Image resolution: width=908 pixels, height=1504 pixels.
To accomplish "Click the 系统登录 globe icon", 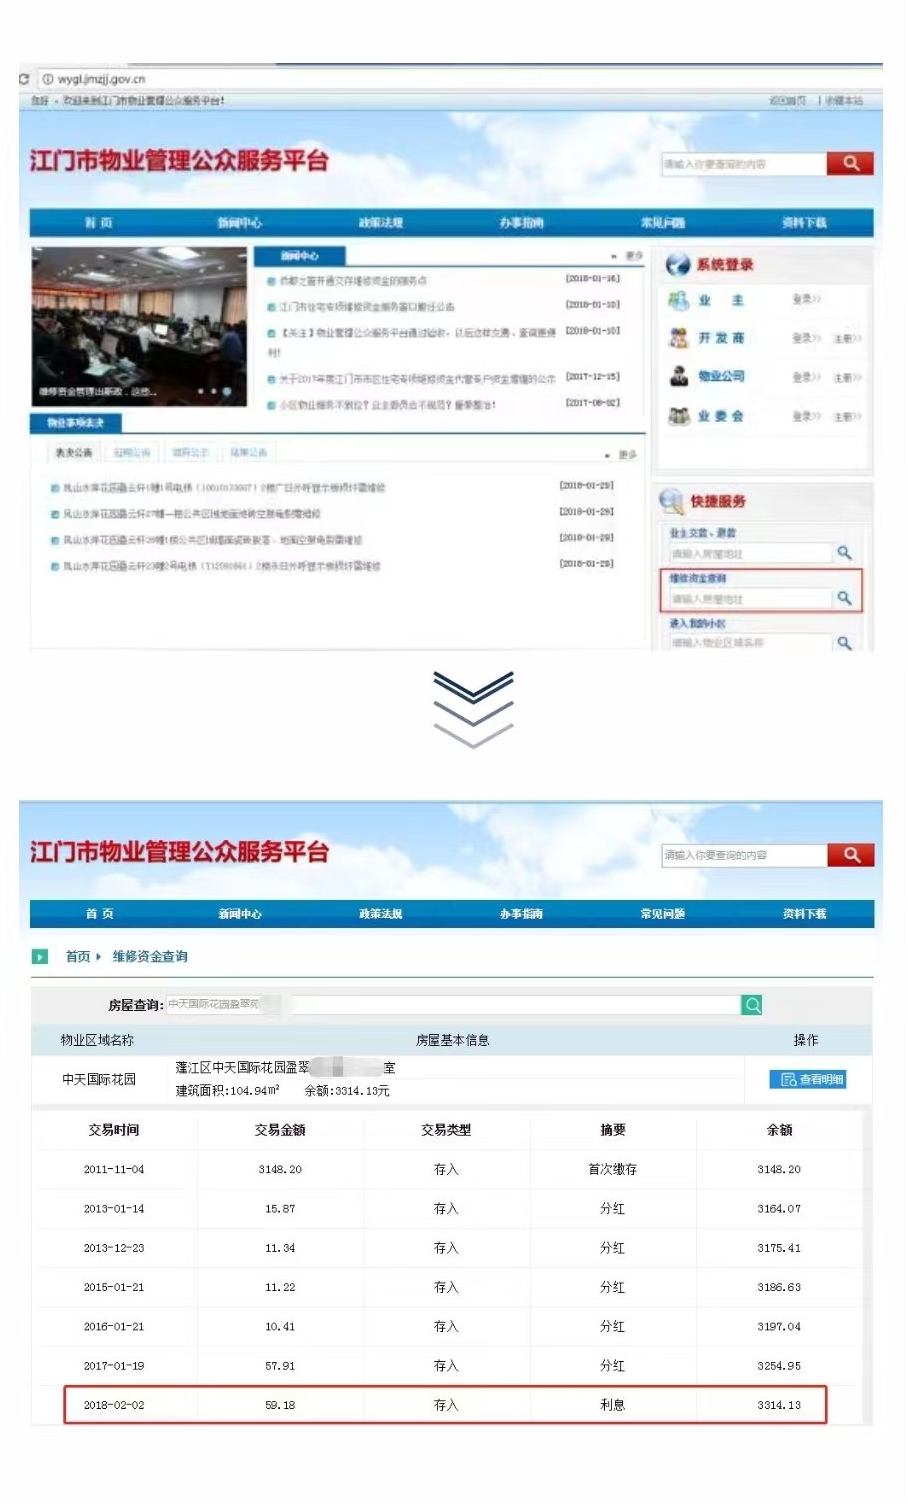I will 678,264.
